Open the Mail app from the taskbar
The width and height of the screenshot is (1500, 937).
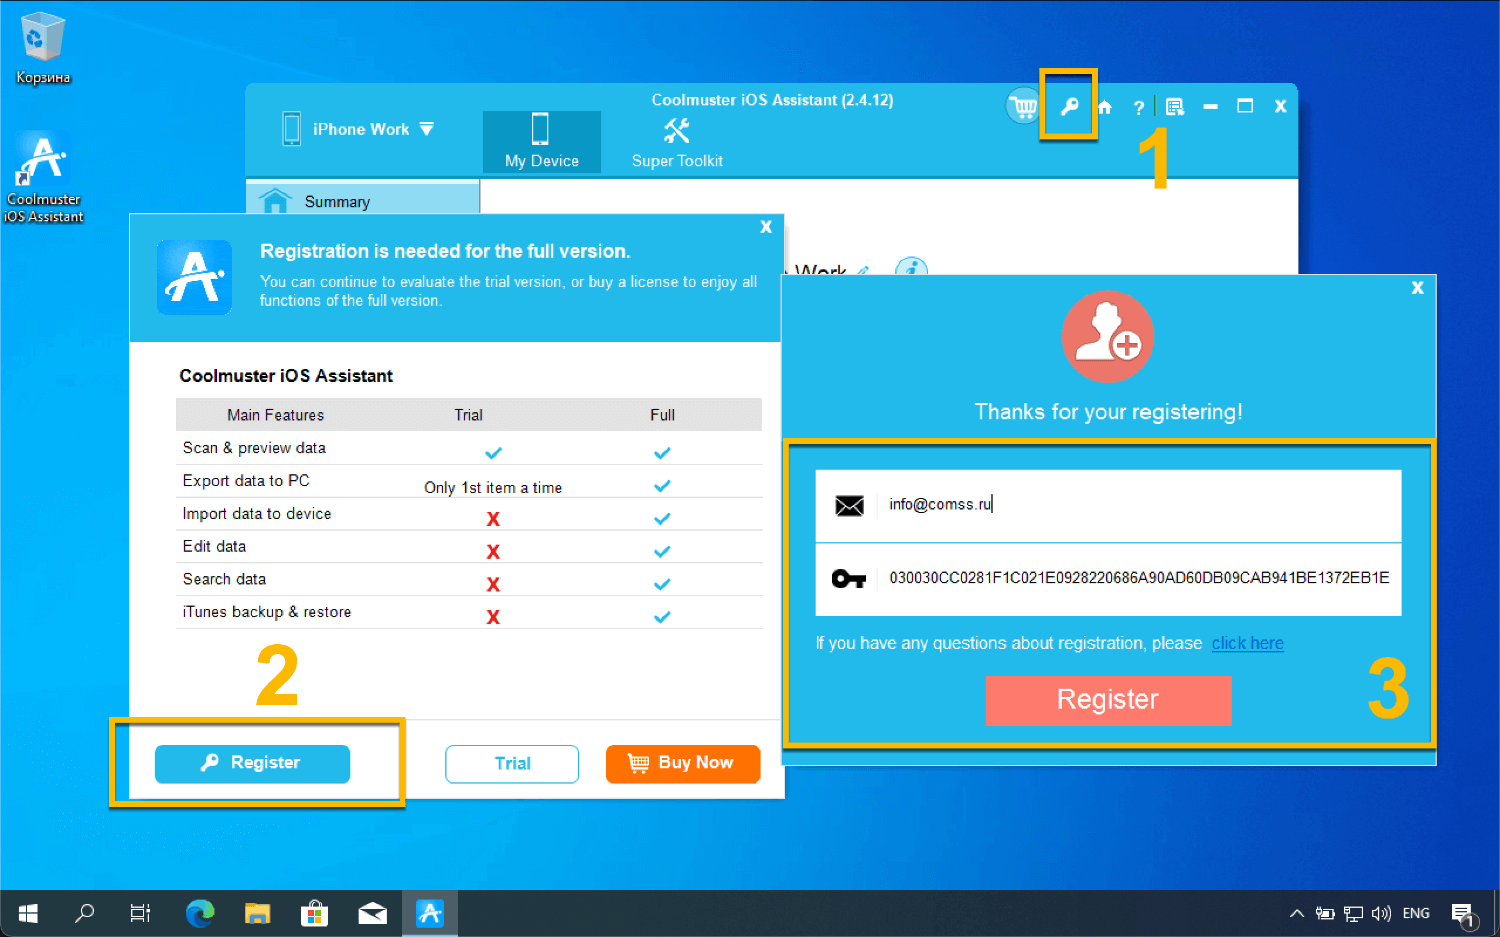pos(373,913)
